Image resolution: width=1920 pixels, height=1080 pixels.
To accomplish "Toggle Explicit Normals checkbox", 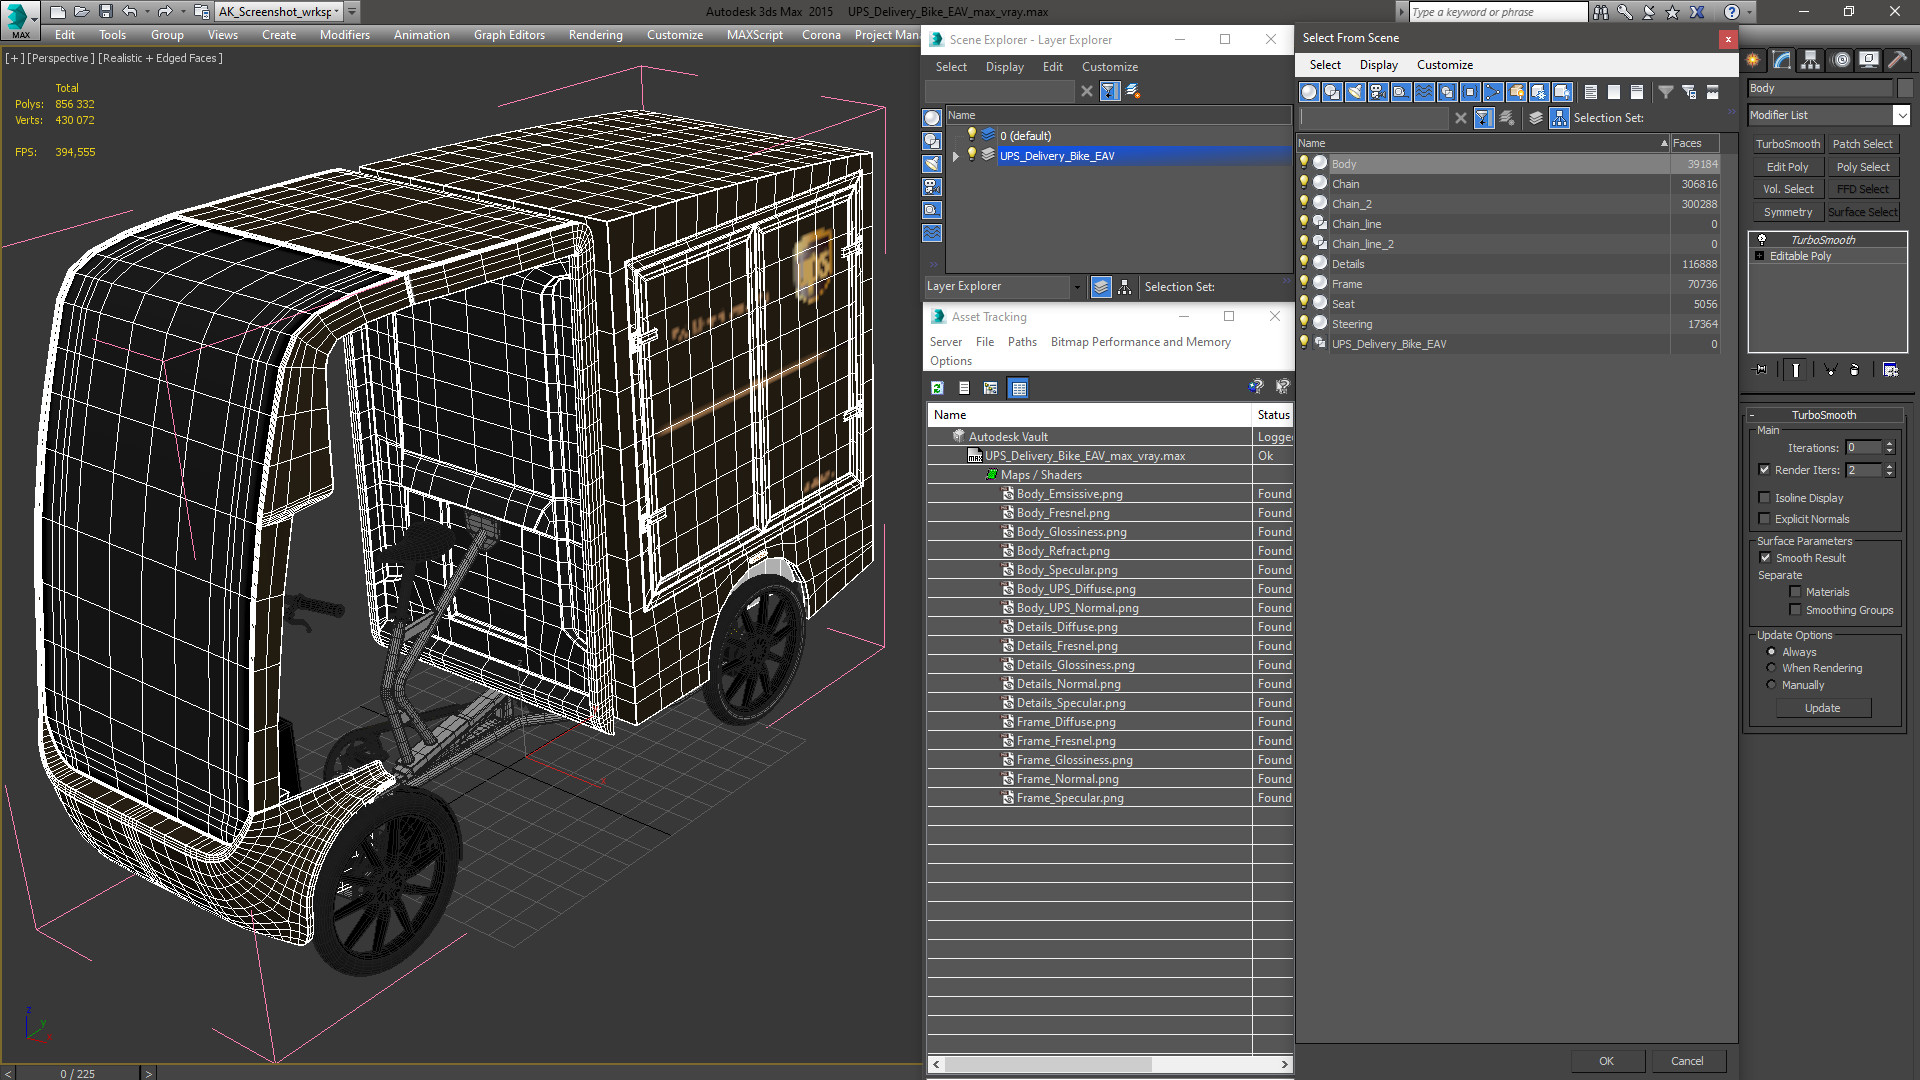I will click(x=1764, y=519).
